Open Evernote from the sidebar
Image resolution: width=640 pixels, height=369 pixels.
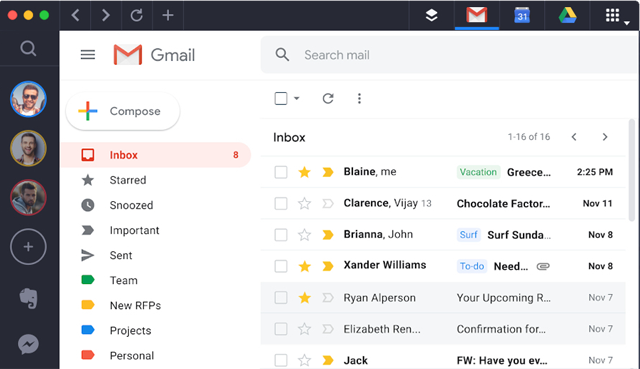[28, 298]
